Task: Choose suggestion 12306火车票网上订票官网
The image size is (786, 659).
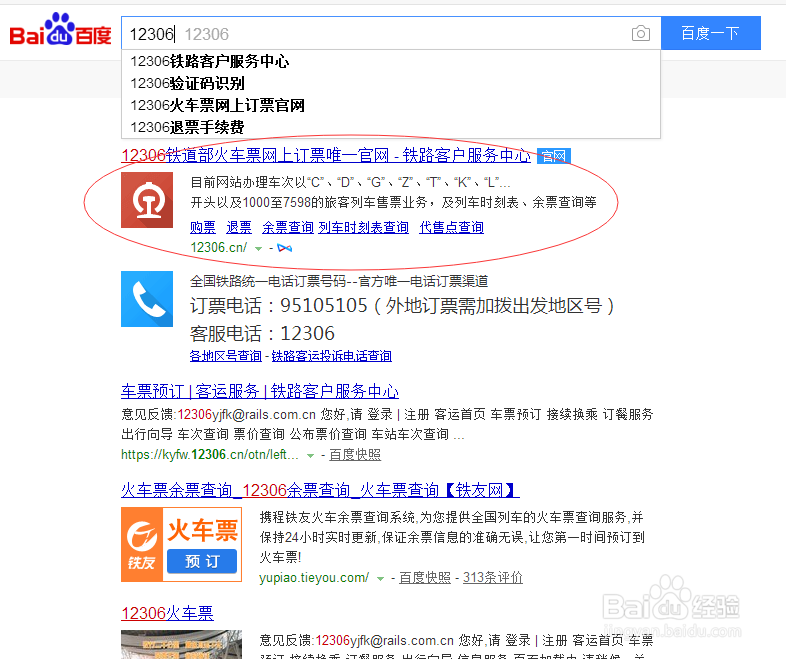Action: click(x=391, y=105)
